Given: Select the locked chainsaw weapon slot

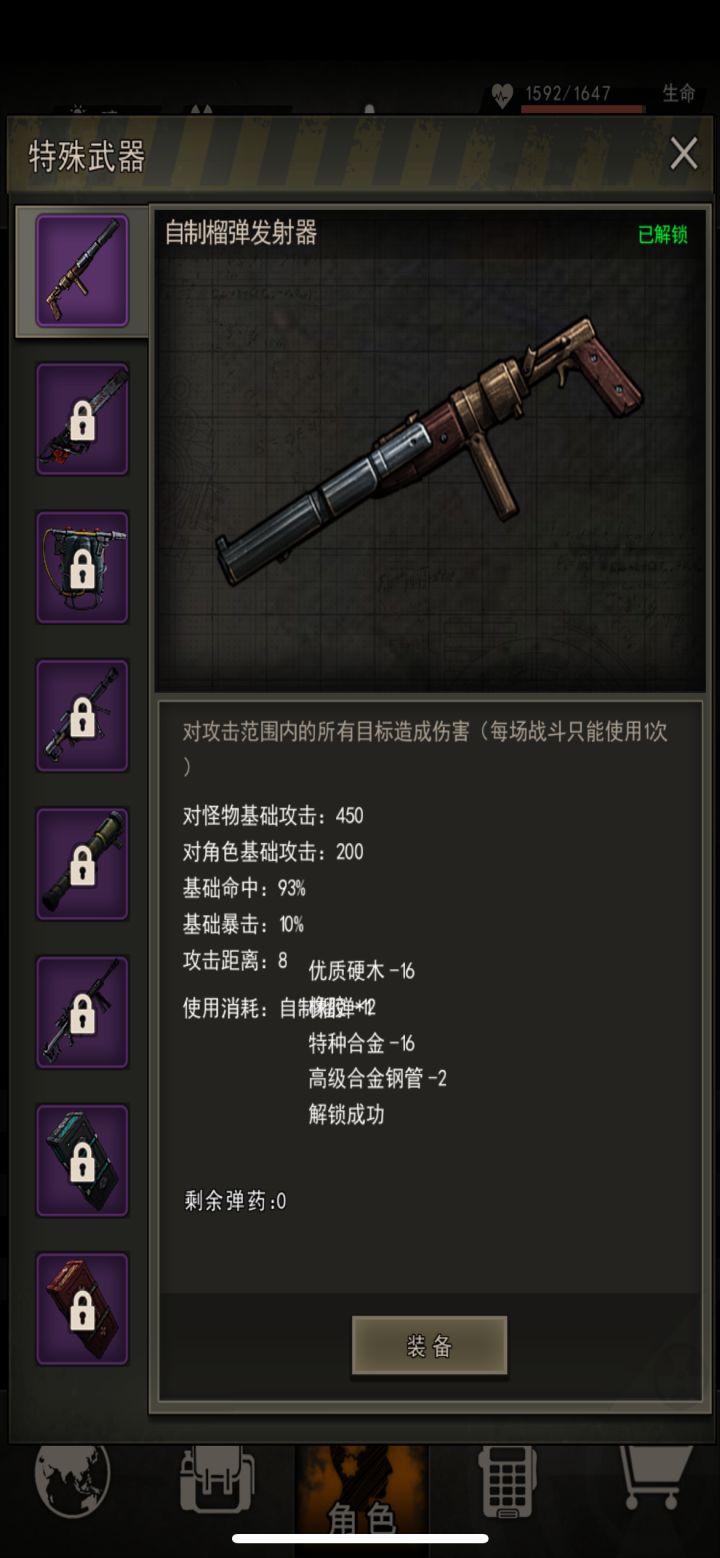Looking at the screenshot, I should pos(82,419).
